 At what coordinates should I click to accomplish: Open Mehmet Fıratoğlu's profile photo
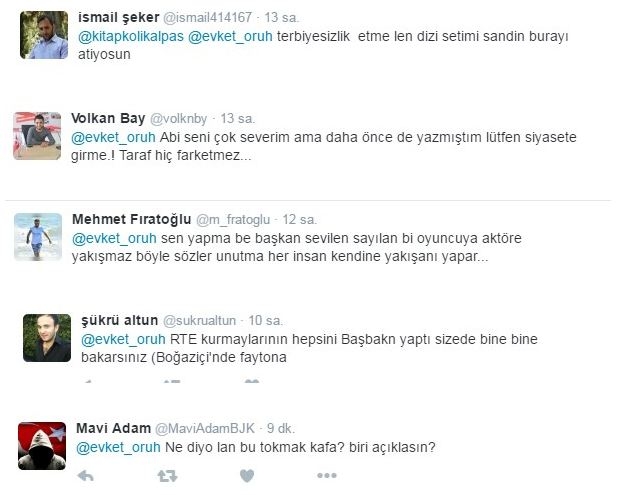pyautogui.click(x=38, y=237)
